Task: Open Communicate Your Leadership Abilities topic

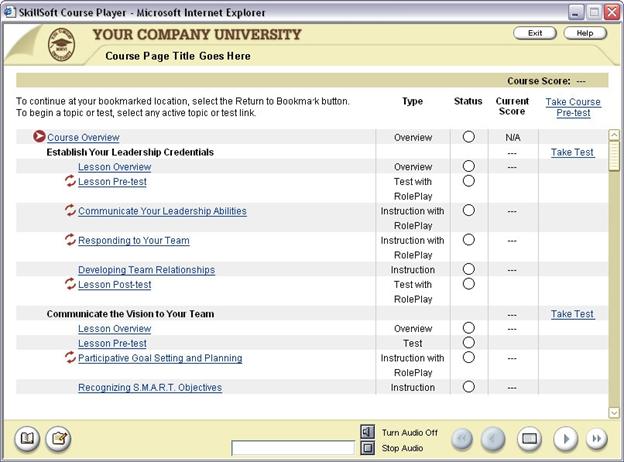Action: click(x=162, y=211)
